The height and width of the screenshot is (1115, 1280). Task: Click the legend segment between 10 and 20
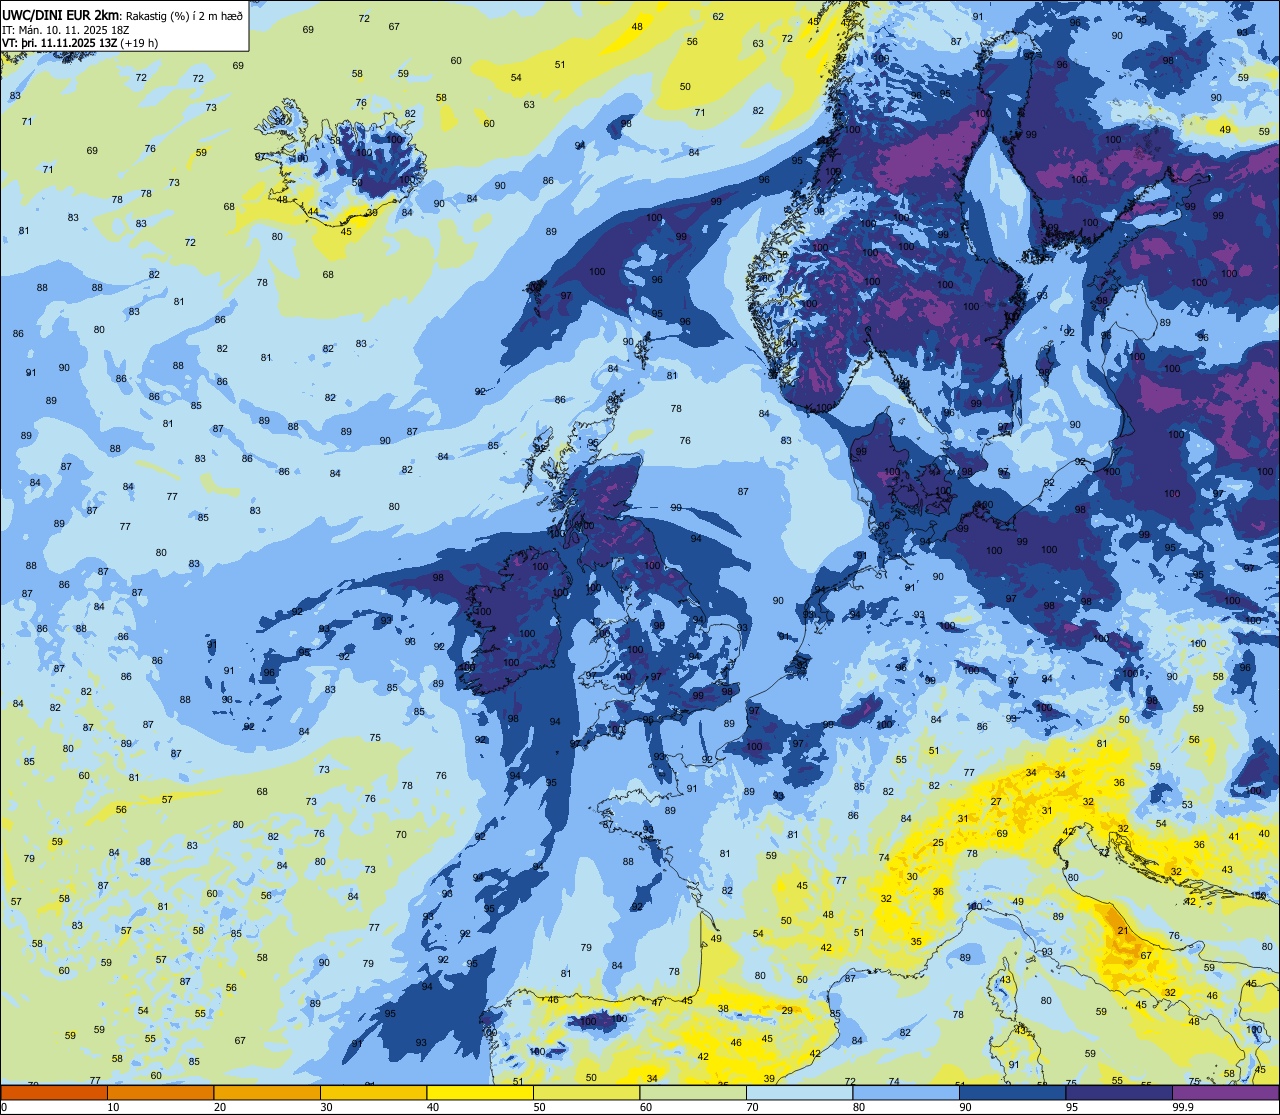point(161,1093)
